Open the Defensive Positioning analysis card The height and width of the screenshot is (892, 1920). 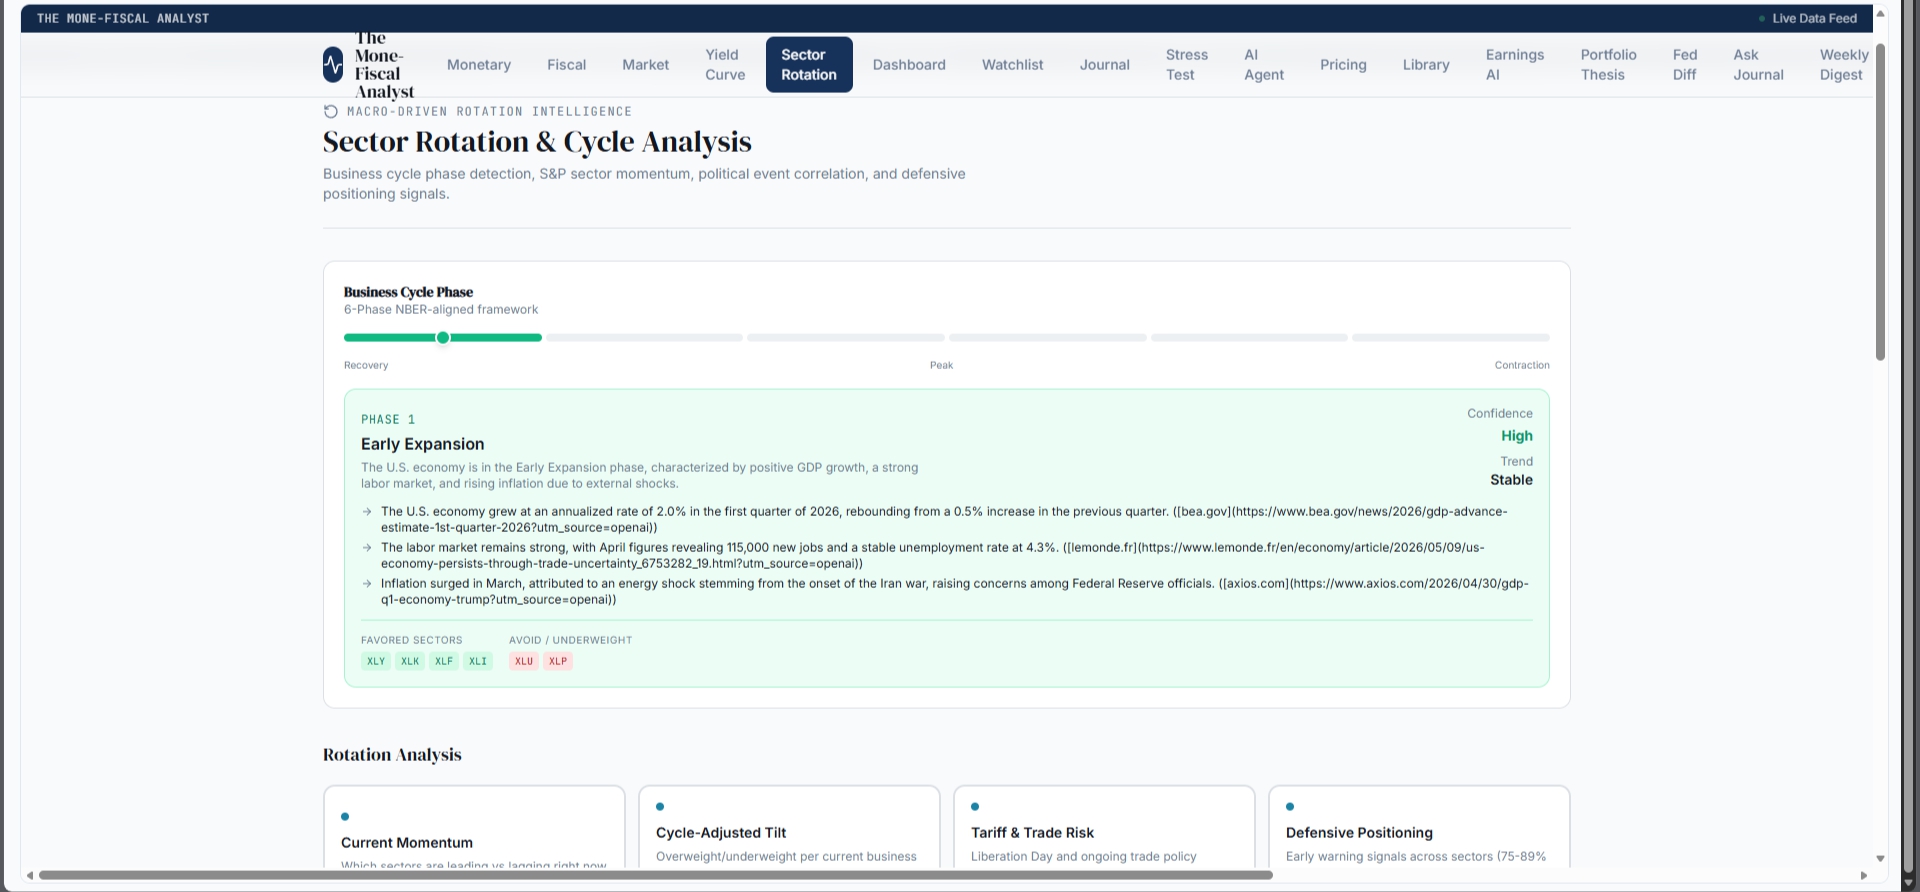tap(1419, 828)
